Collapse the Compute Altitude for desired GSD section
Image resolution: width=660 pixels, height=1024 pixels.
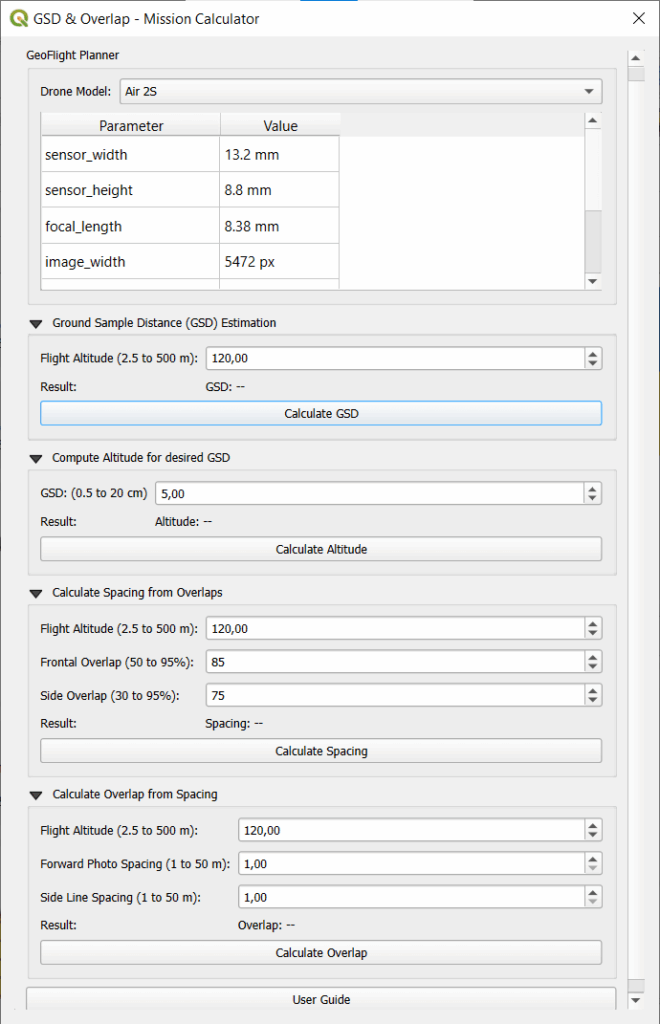coord(36,457)
